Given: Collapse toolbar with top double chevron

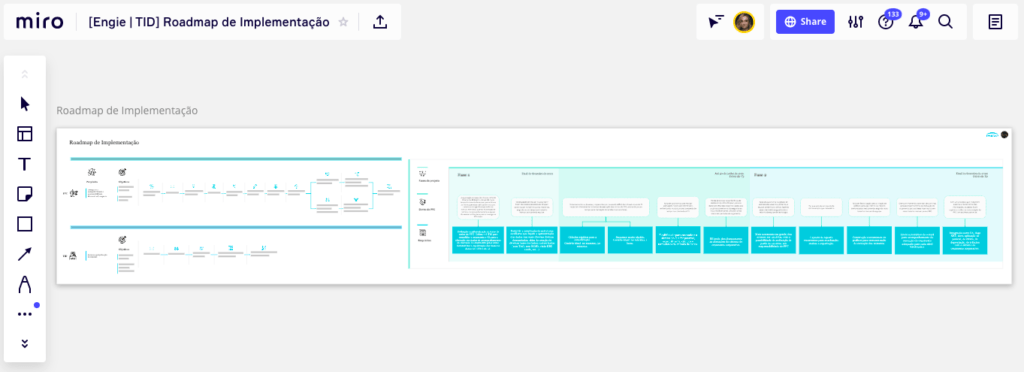Looking at the screenshot, I should tap(25, 74).
